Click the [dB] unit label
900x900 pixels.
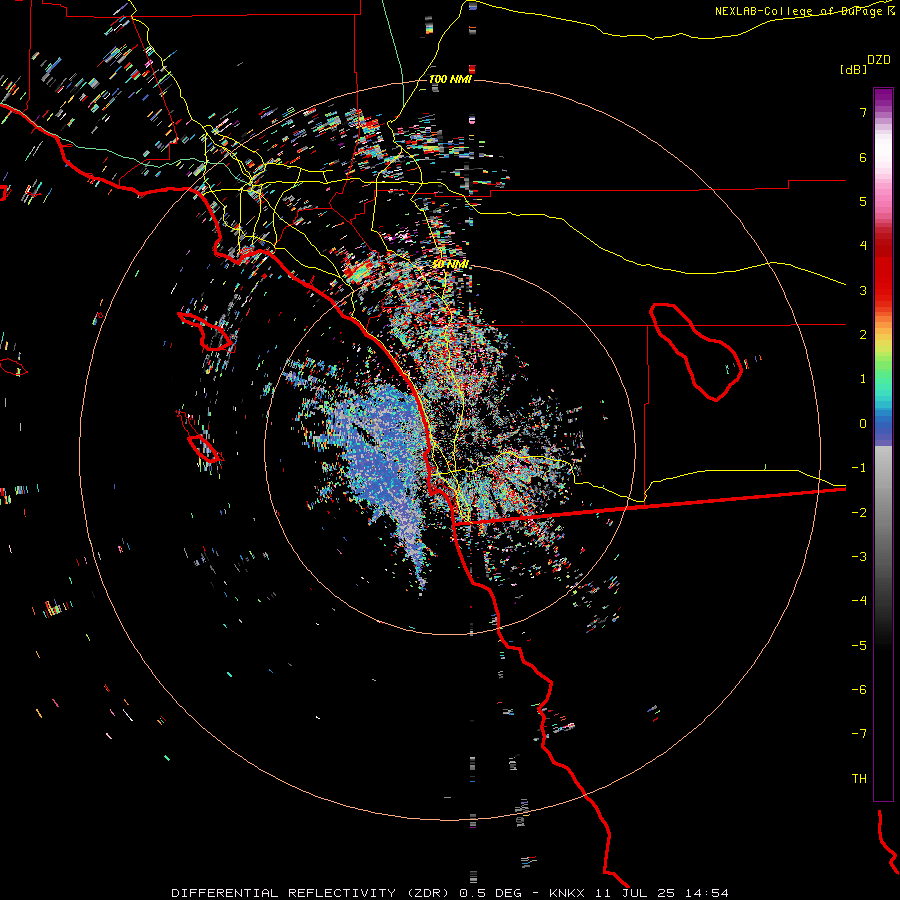pos(853,69)
